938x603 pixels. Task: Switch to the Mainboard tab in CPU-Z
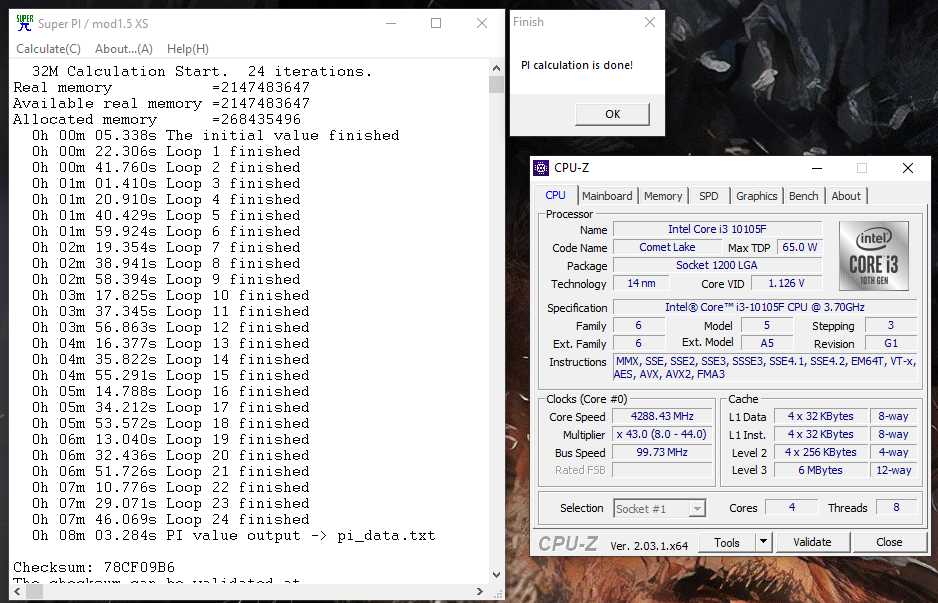[607, 196]
